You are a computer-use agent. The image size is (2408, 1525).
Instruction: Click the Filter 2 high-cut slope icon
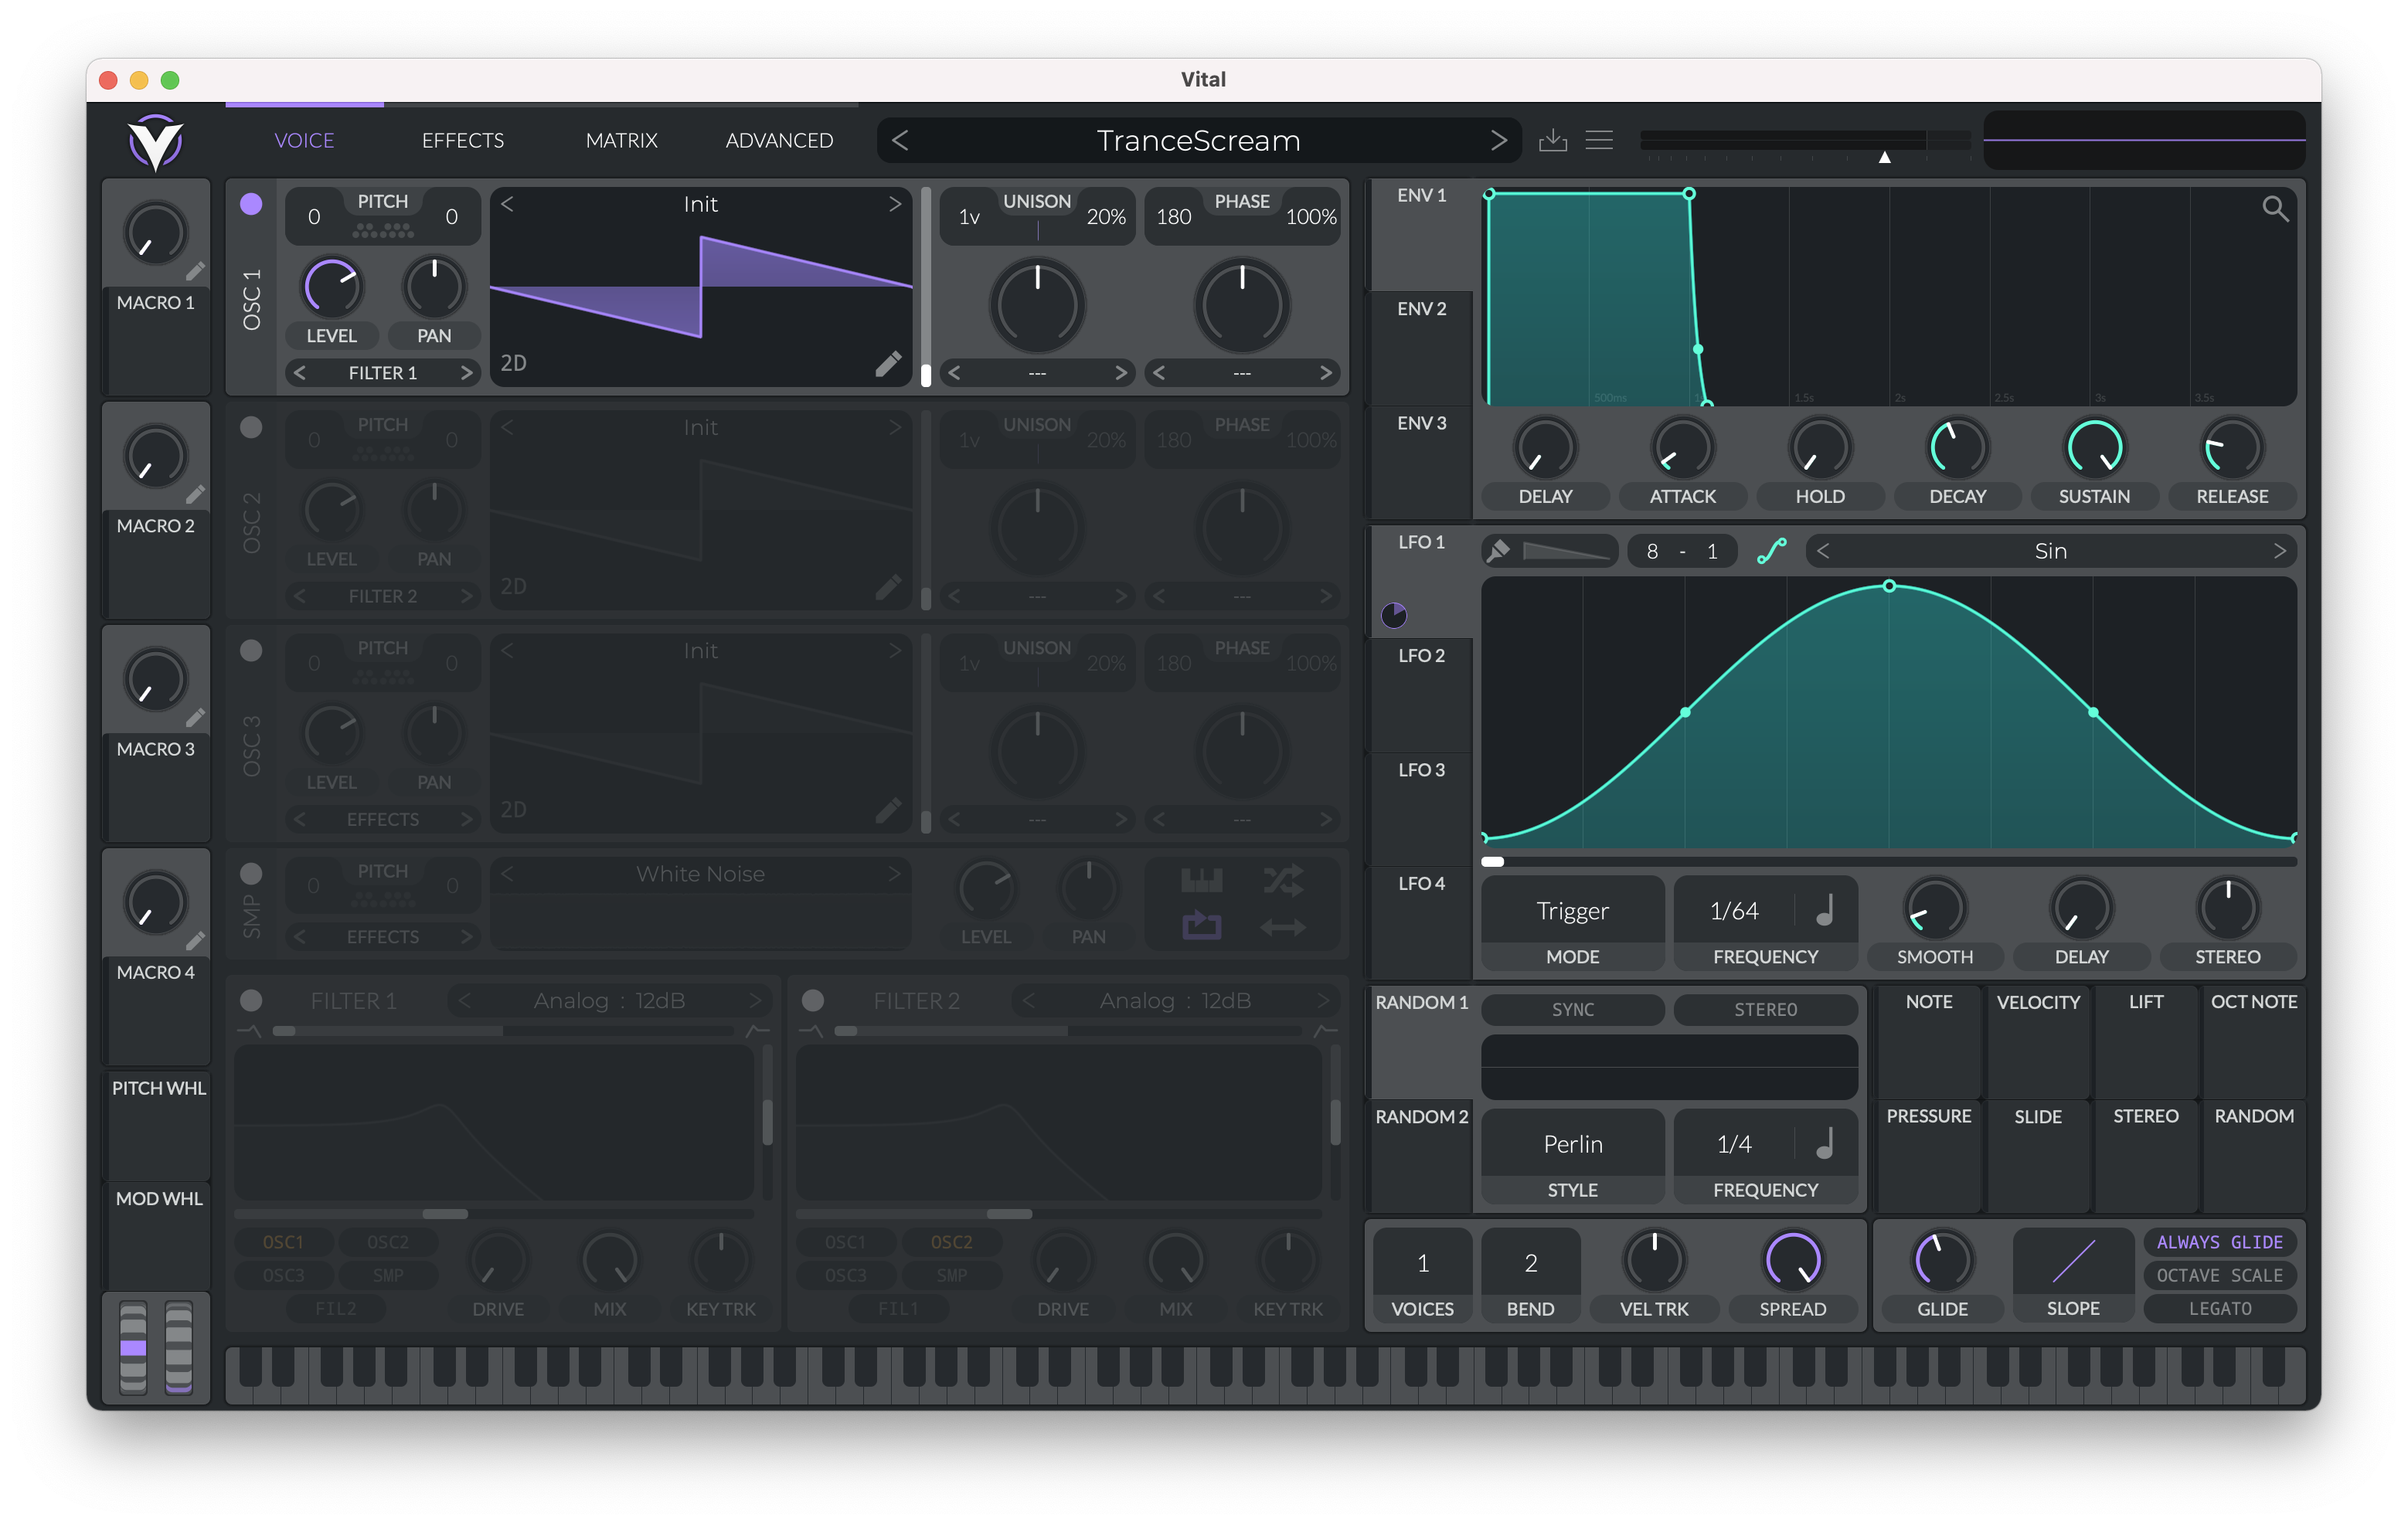1326,1031
